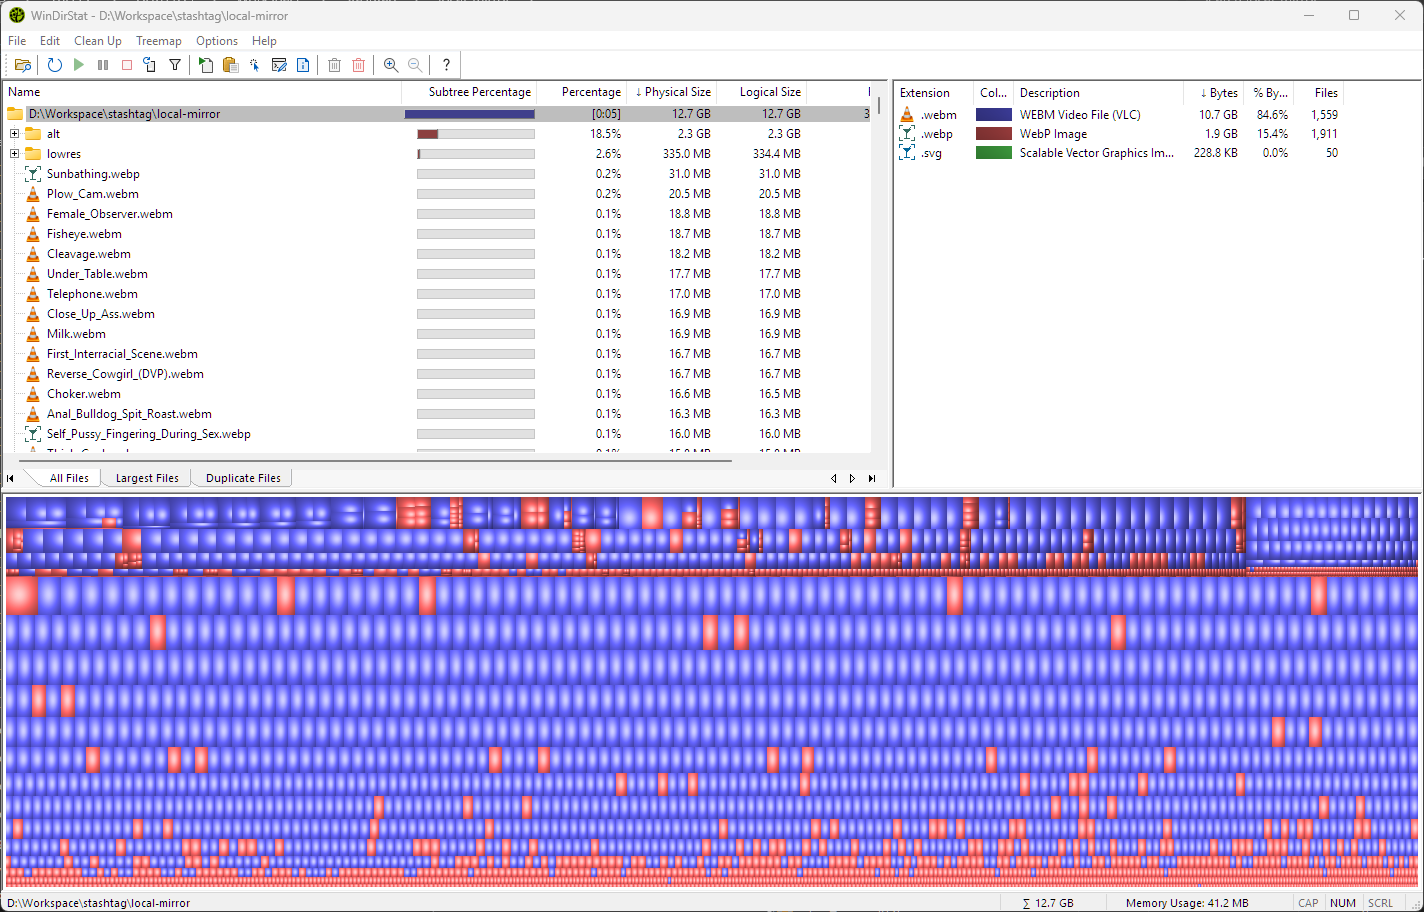
Task: Click the Refresh Selected toolbar icon
Action: 149,65
